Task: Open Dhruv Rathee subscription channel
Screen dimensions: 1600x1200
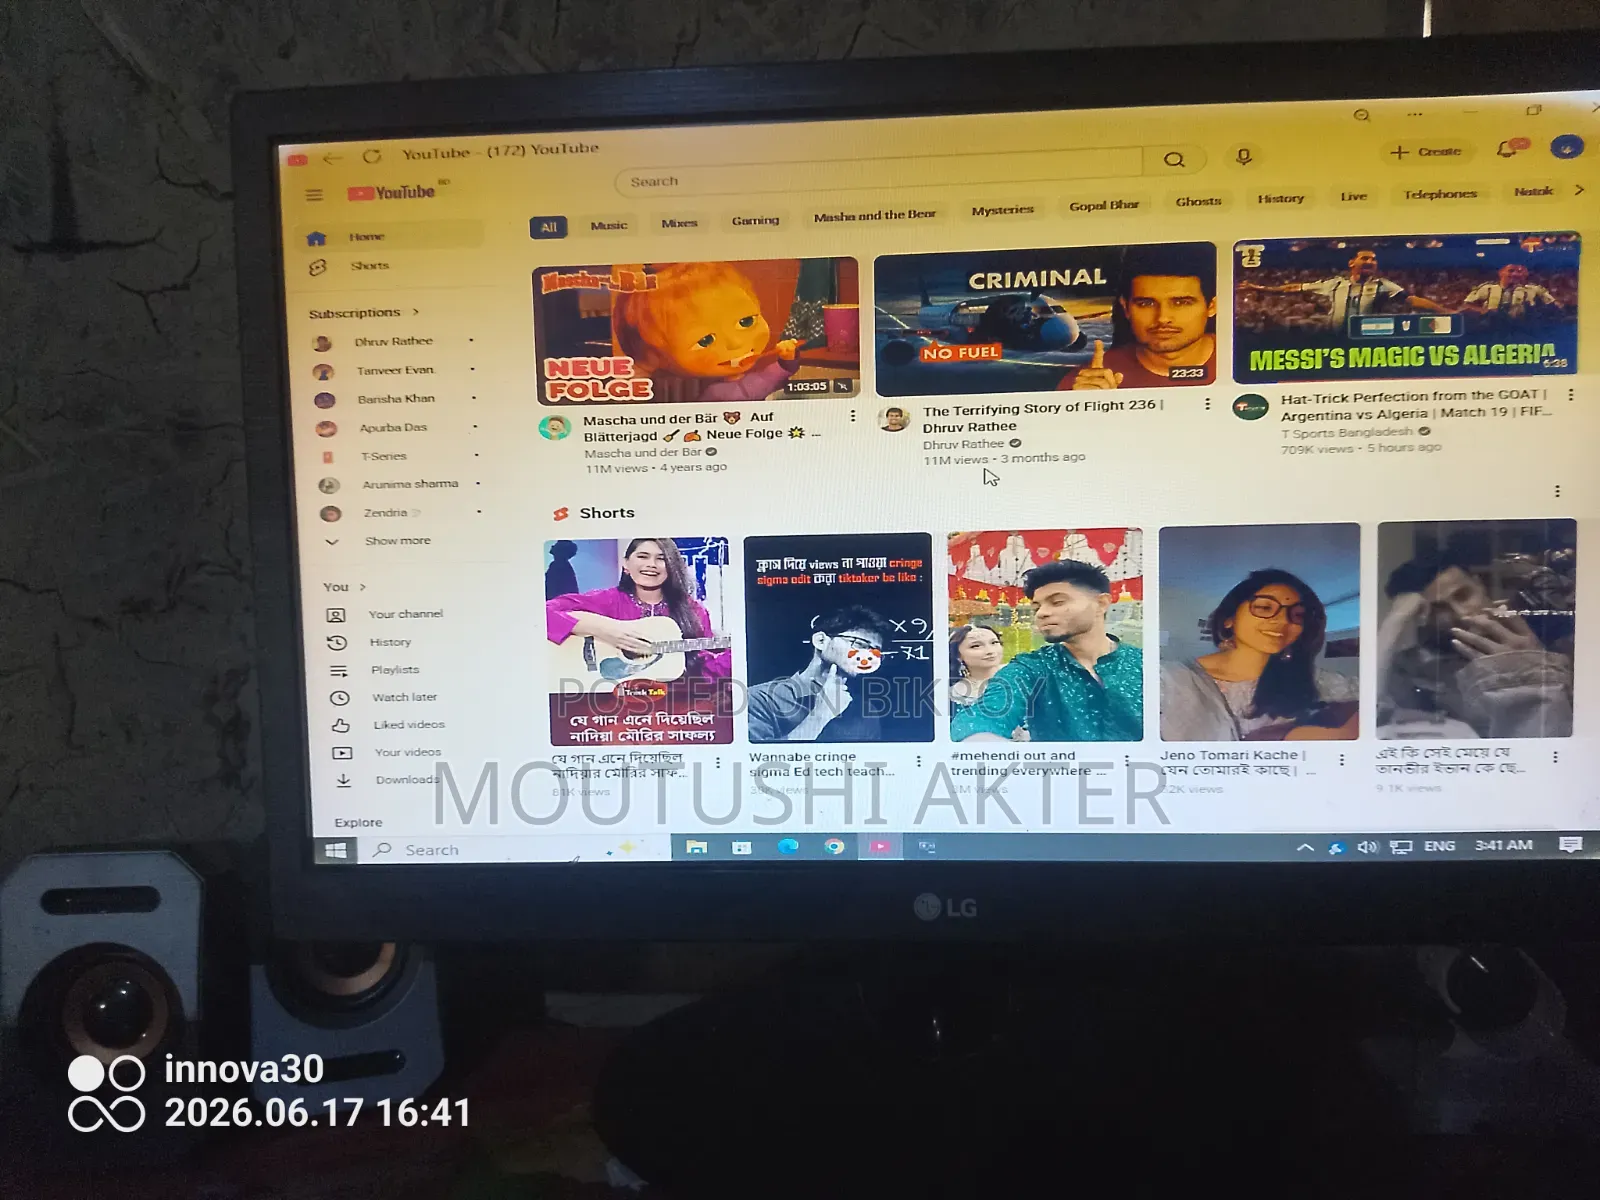Action: click(x=394, y=342)
